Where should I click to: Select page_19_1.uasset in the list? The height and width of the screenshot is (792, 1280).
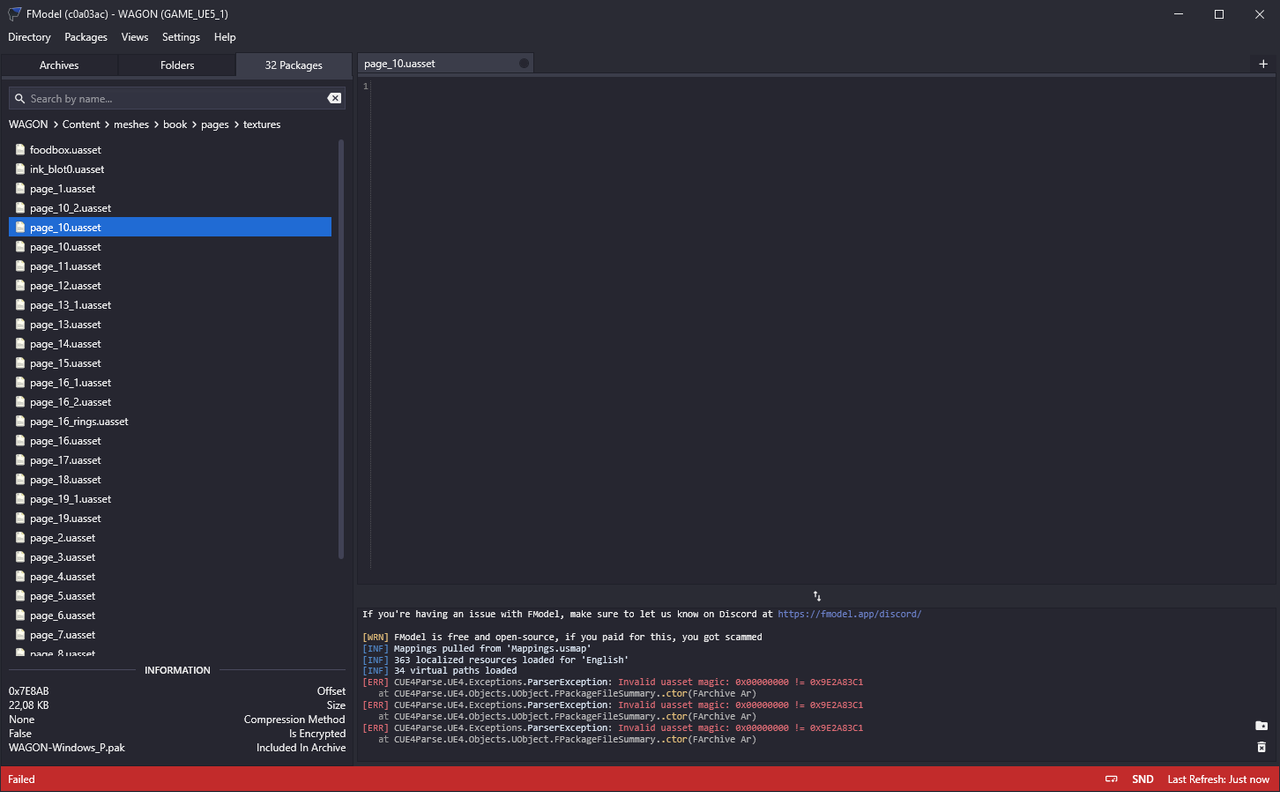(170, 499)
